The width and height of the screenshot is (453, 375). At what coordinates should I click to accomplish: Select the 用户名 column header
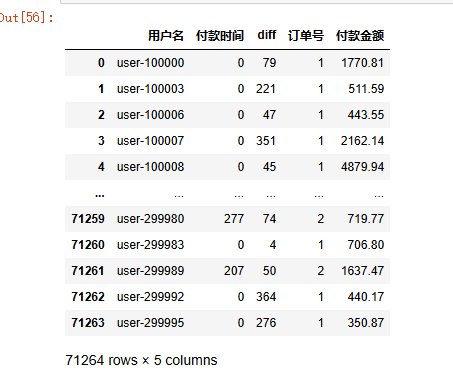point(166,35)
